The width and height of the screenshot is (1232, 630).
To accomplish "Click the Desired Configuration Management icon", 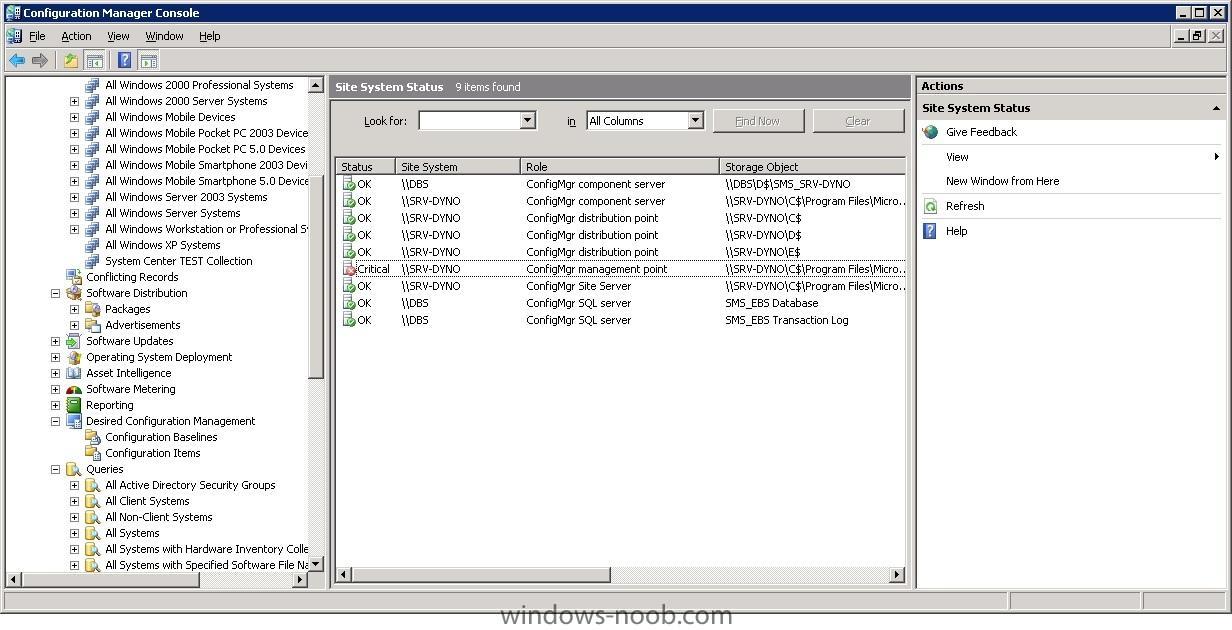I will [x=74, y=421].
